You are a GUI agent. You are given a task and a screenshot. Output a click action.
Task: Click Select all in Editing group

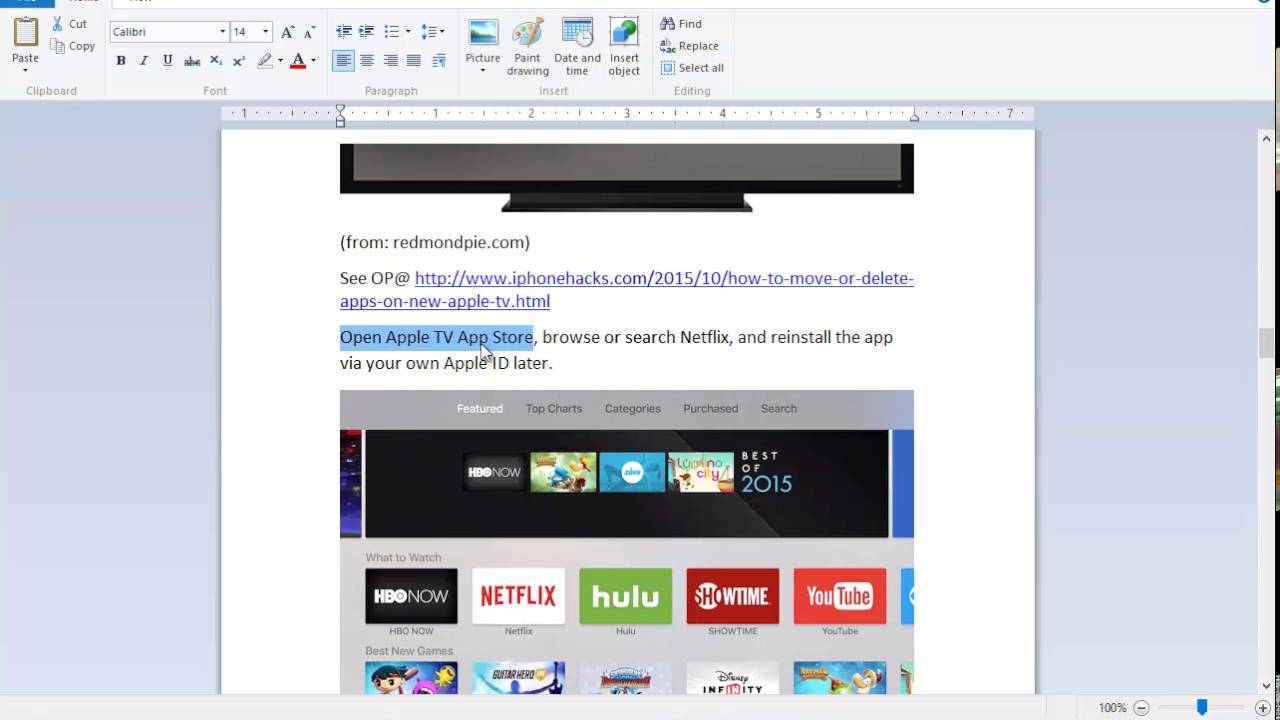(692, 68)
